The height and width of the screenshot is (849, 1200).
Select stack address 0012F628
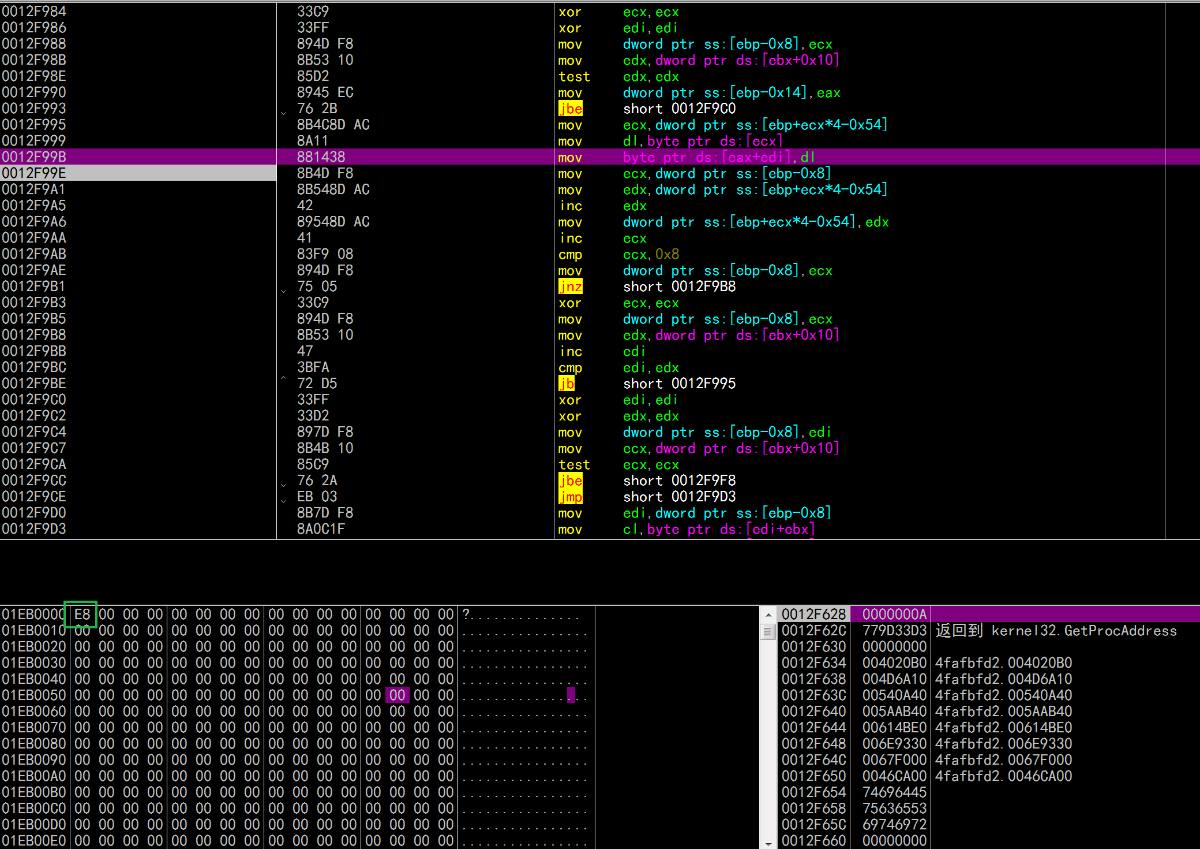(814, 614)
